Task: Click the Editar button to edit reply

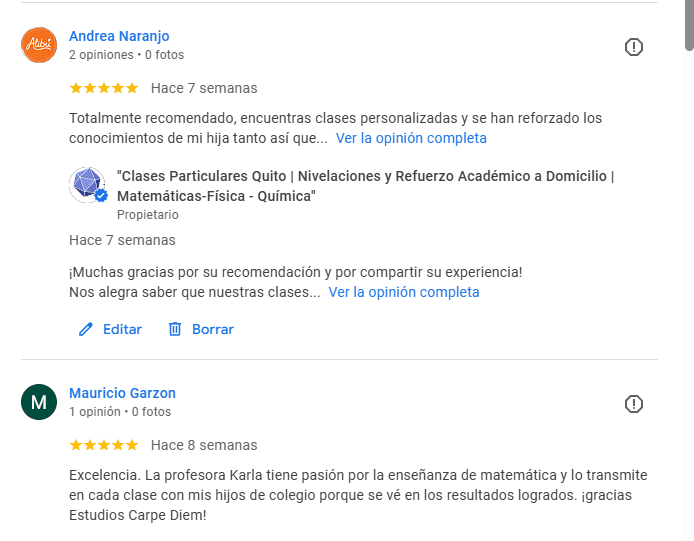Action: coord(122,329)
